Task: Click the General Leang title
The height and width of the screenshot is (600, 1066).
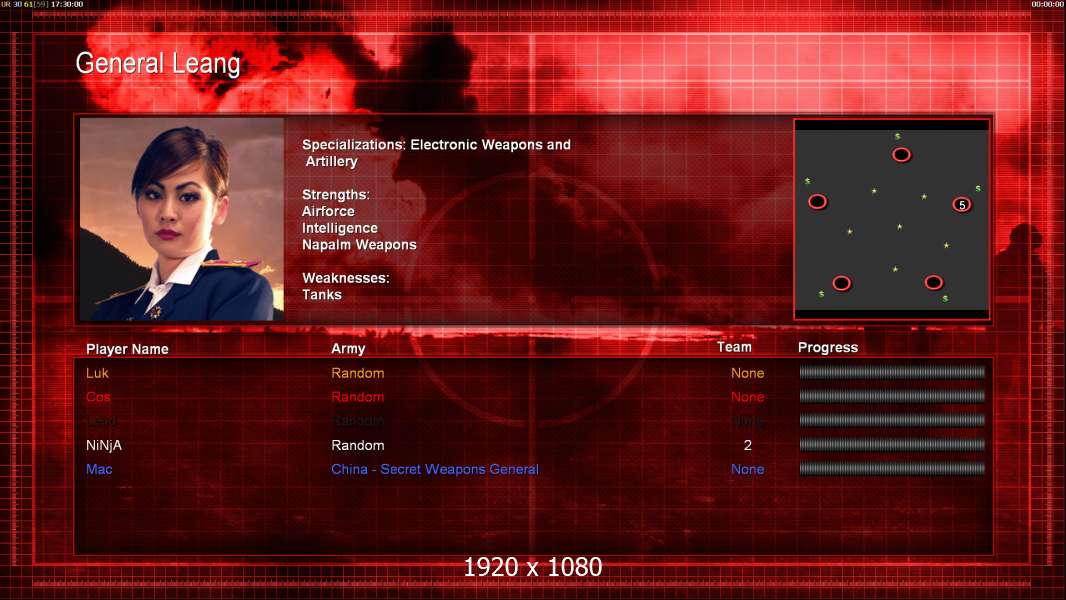Action: pos(158,64)
